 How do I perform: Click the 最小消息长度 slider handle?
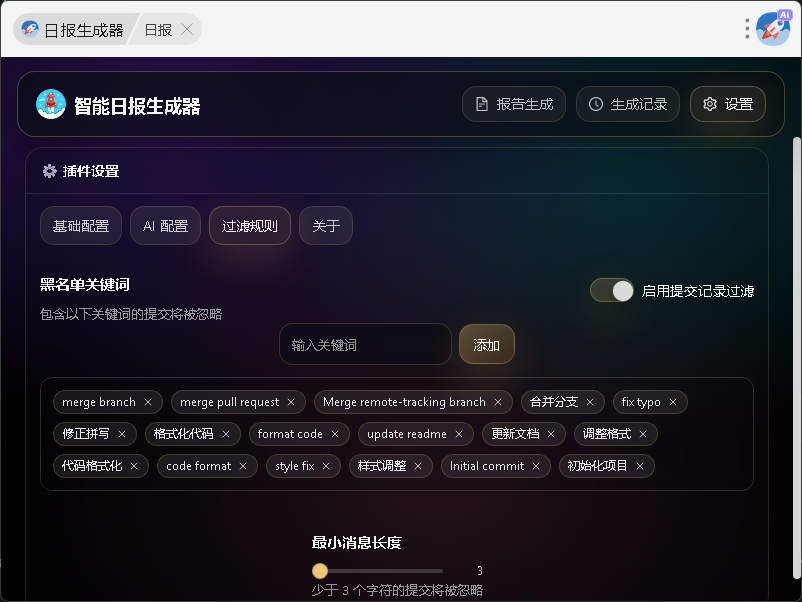pyautogui.click(x=320, y=570)
